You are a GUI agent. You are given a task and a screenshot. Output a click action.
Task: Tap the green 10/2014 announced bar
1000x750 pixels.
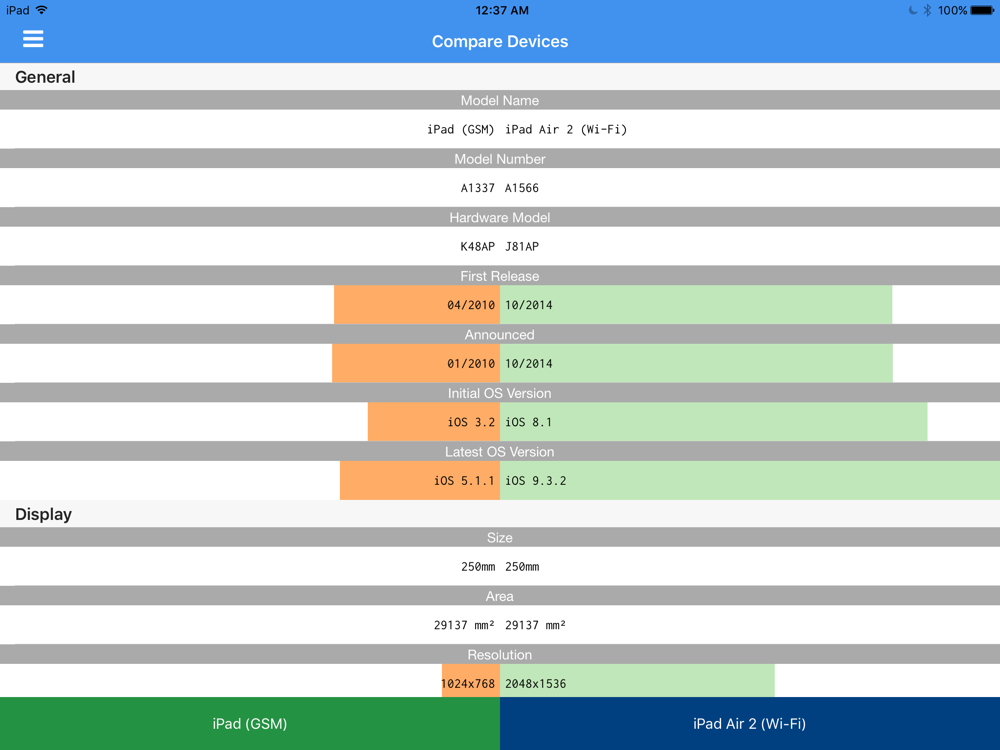point(696,364)
